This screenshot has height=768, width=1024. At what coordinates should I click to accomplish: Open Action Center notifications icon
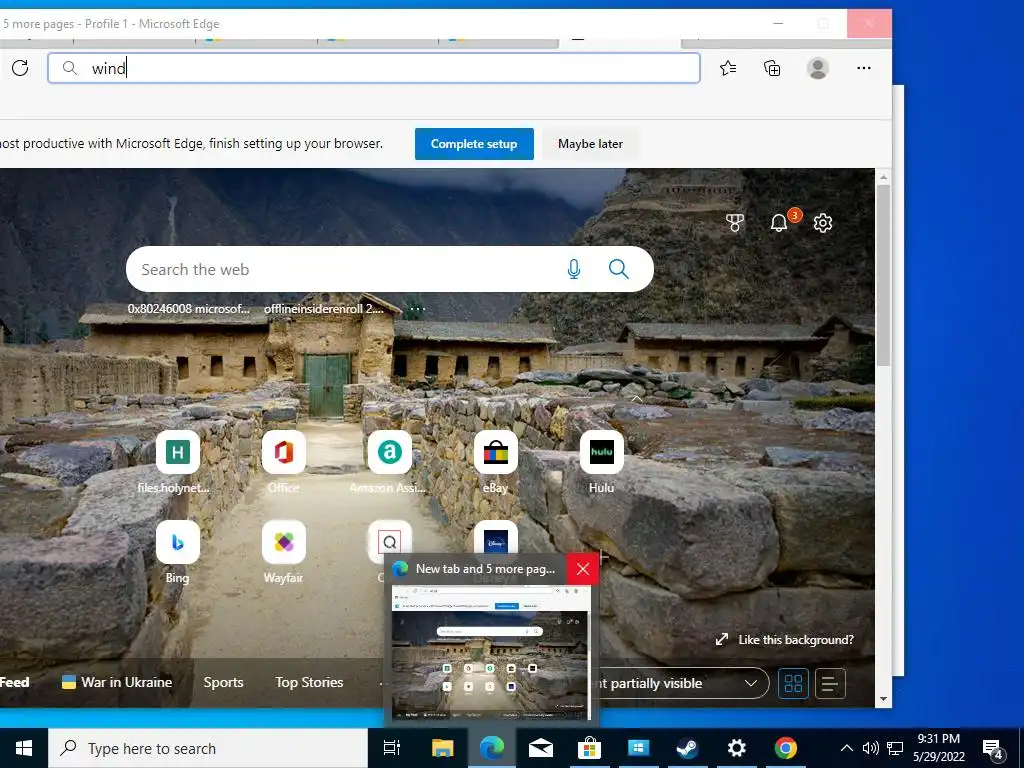click(x=993, y=749)
